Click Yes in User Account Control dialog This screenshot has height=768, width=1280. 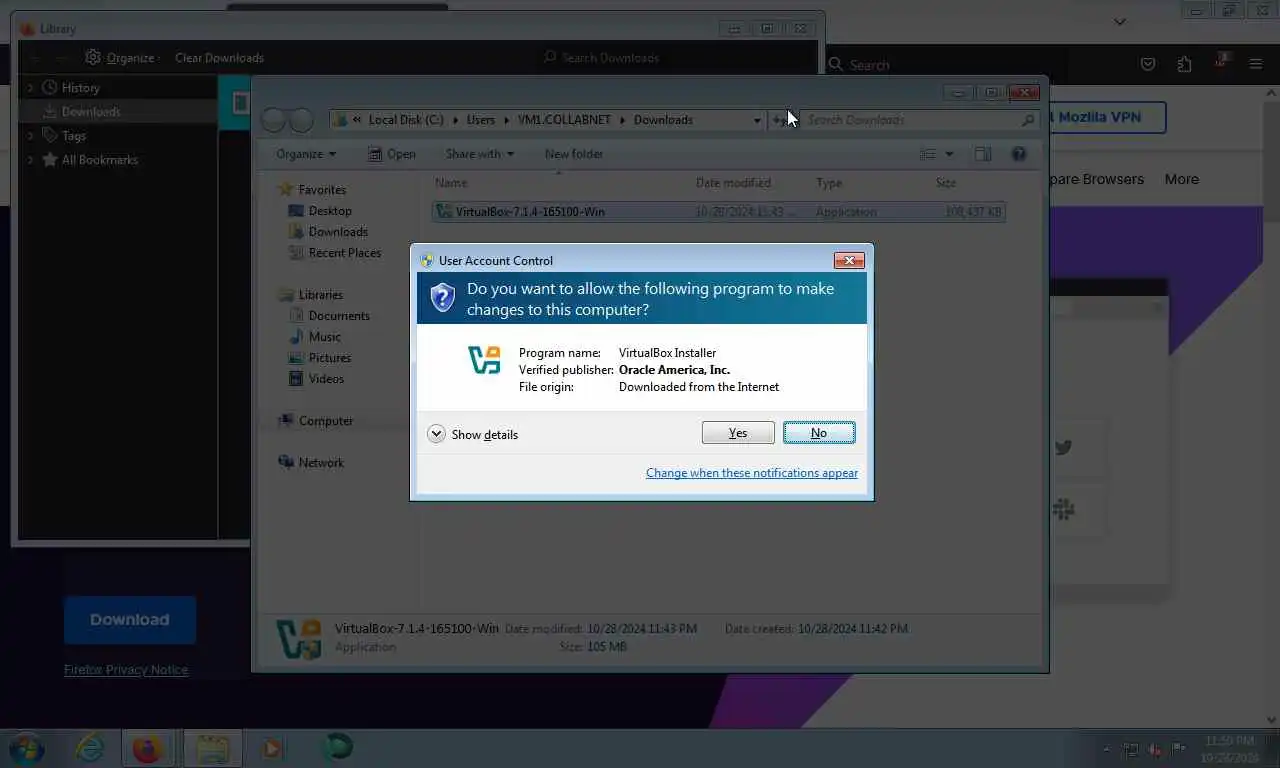[738, 433]
